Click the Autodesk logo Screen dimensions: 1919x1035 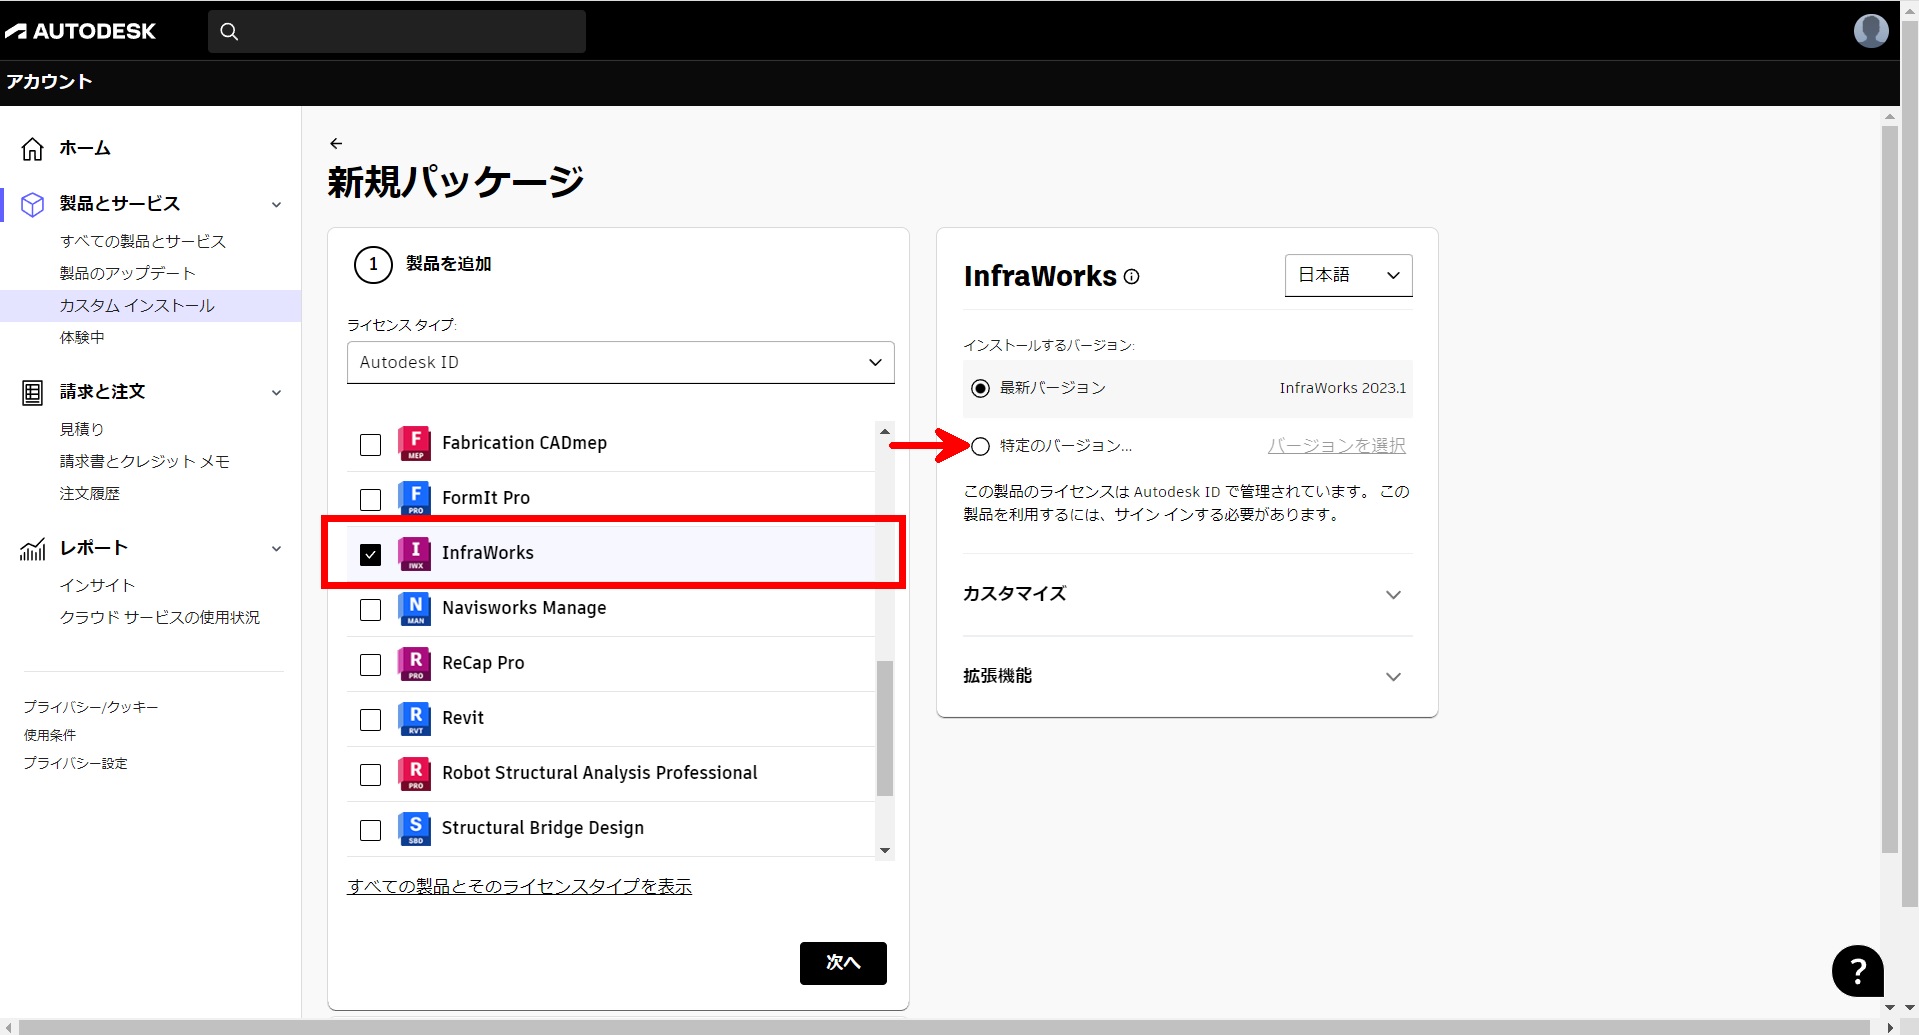tap(80, 31)
